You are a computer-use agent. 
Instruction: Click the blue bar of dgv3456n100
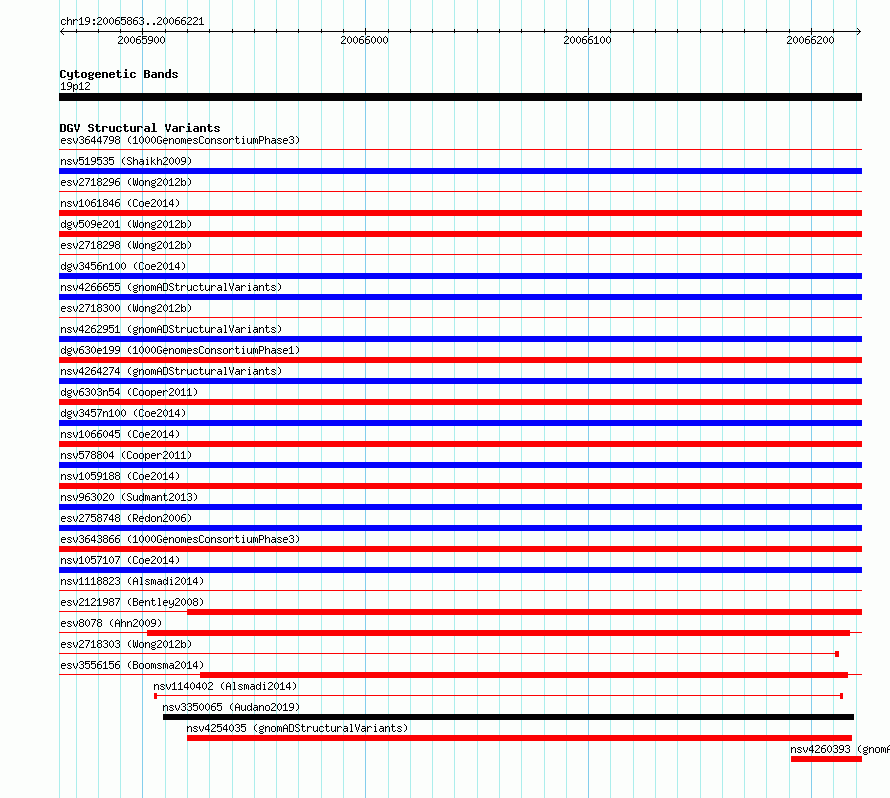tap(460, 276)
